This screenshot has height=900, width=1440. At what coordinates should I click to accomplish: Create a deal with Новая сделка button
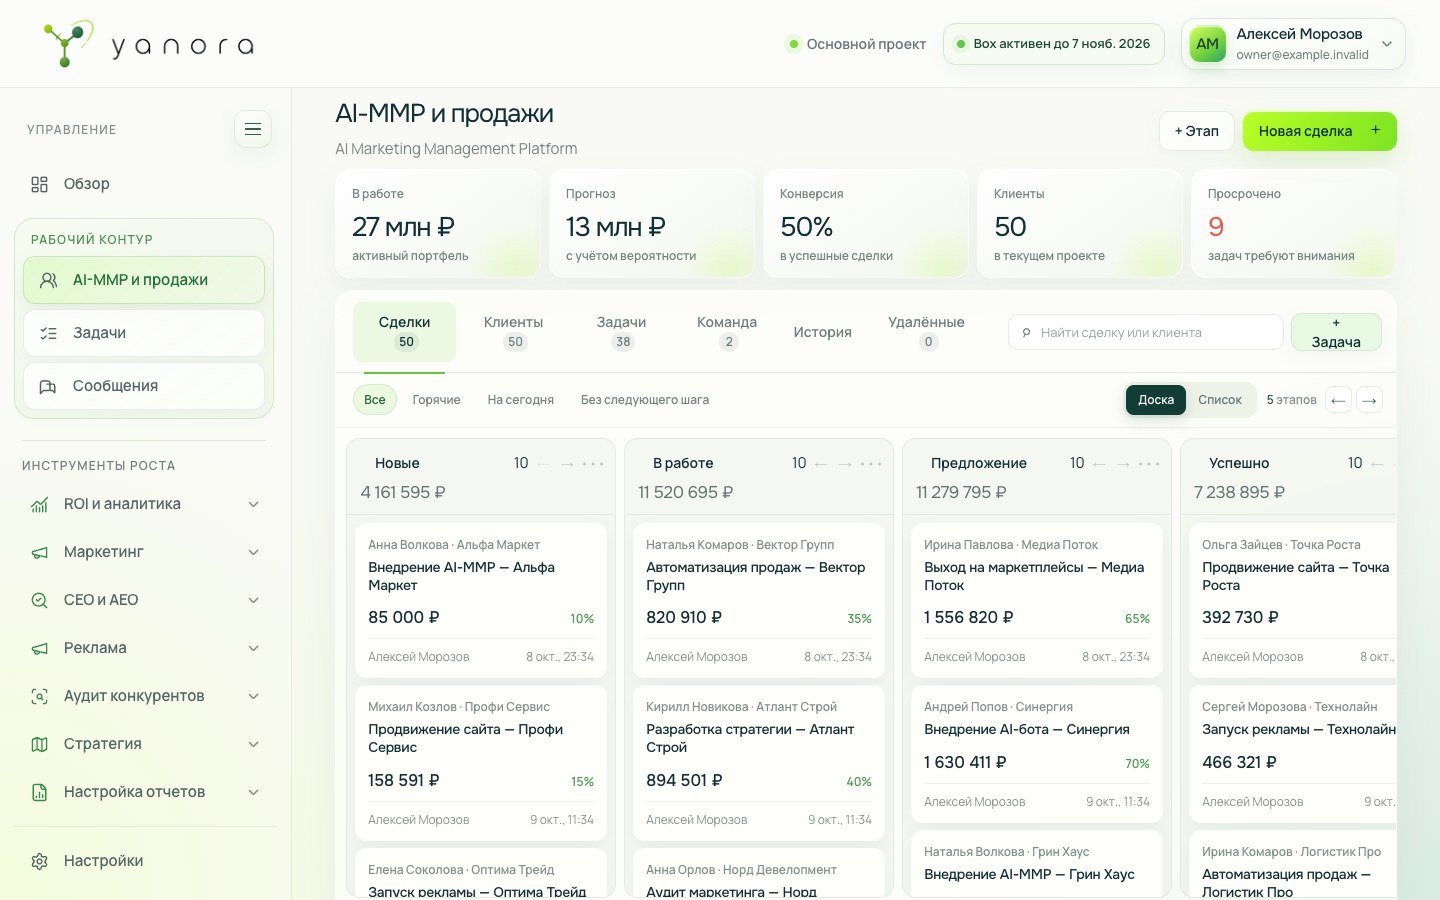pos(1320,131)
